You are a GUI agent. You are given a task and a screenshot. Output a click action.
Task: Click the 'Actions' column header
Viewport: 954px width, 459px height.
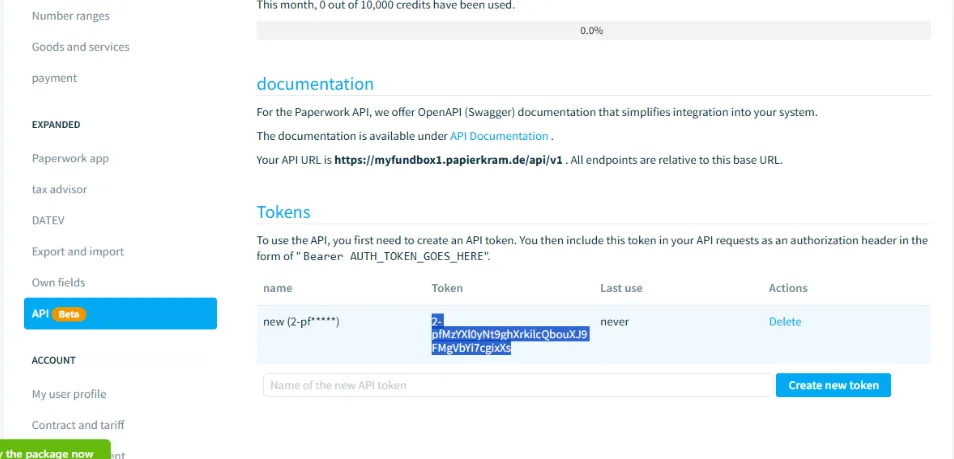788,288
